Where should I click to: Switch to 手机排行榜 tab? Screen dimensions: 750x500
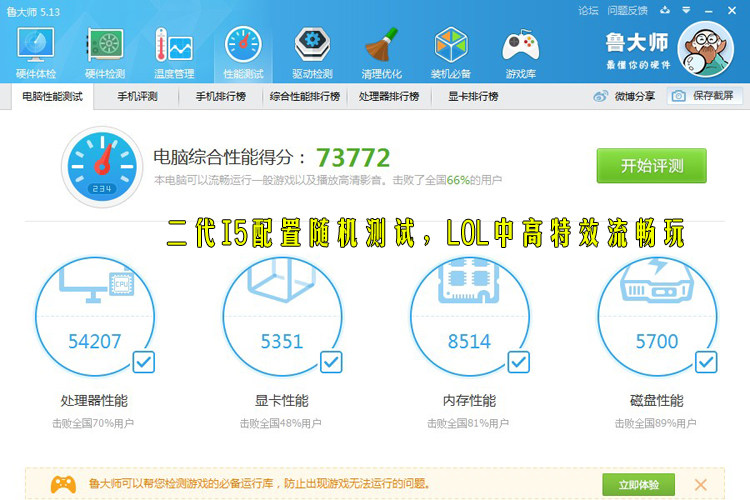pos(221,97)
